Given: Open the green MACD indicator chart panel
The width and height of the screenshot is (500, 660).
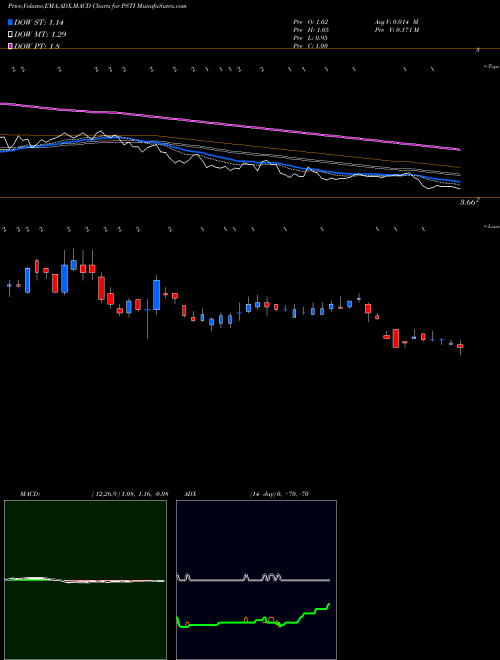Looking at the screenshot, I should click(x=85, y=580).
